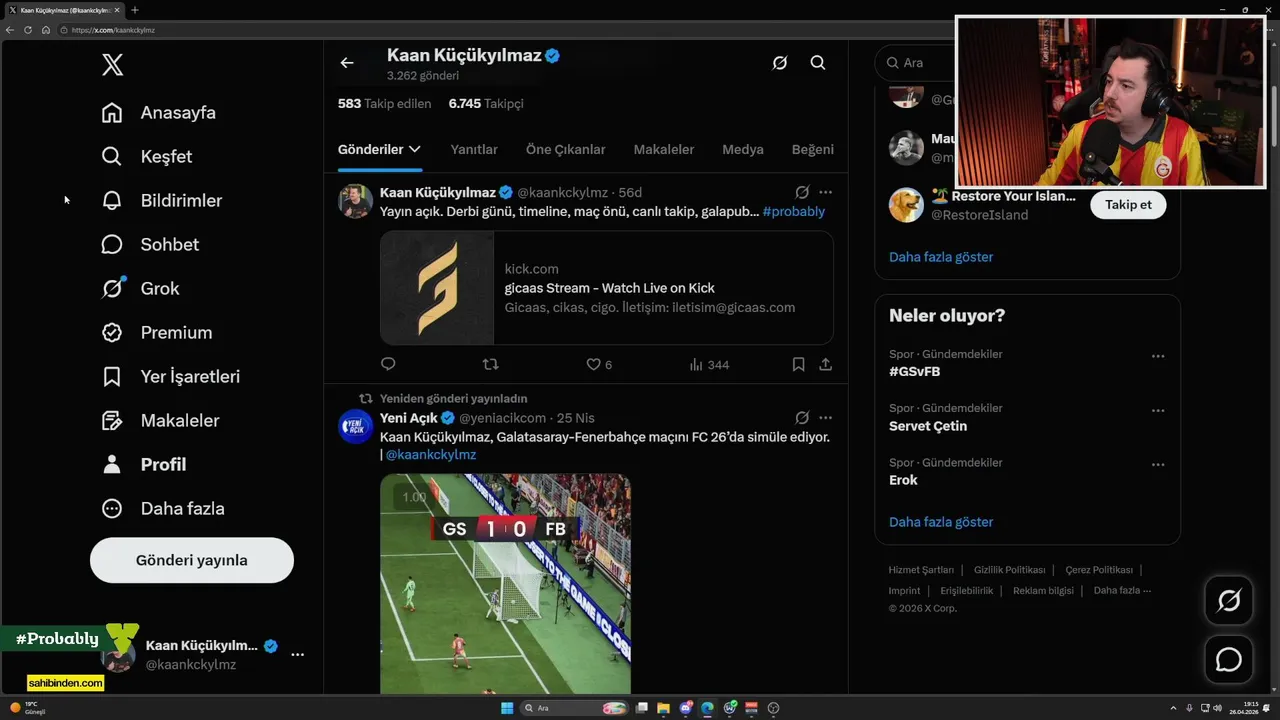Follow Restore Your Island with Takip et

(x=1128, y=205)
